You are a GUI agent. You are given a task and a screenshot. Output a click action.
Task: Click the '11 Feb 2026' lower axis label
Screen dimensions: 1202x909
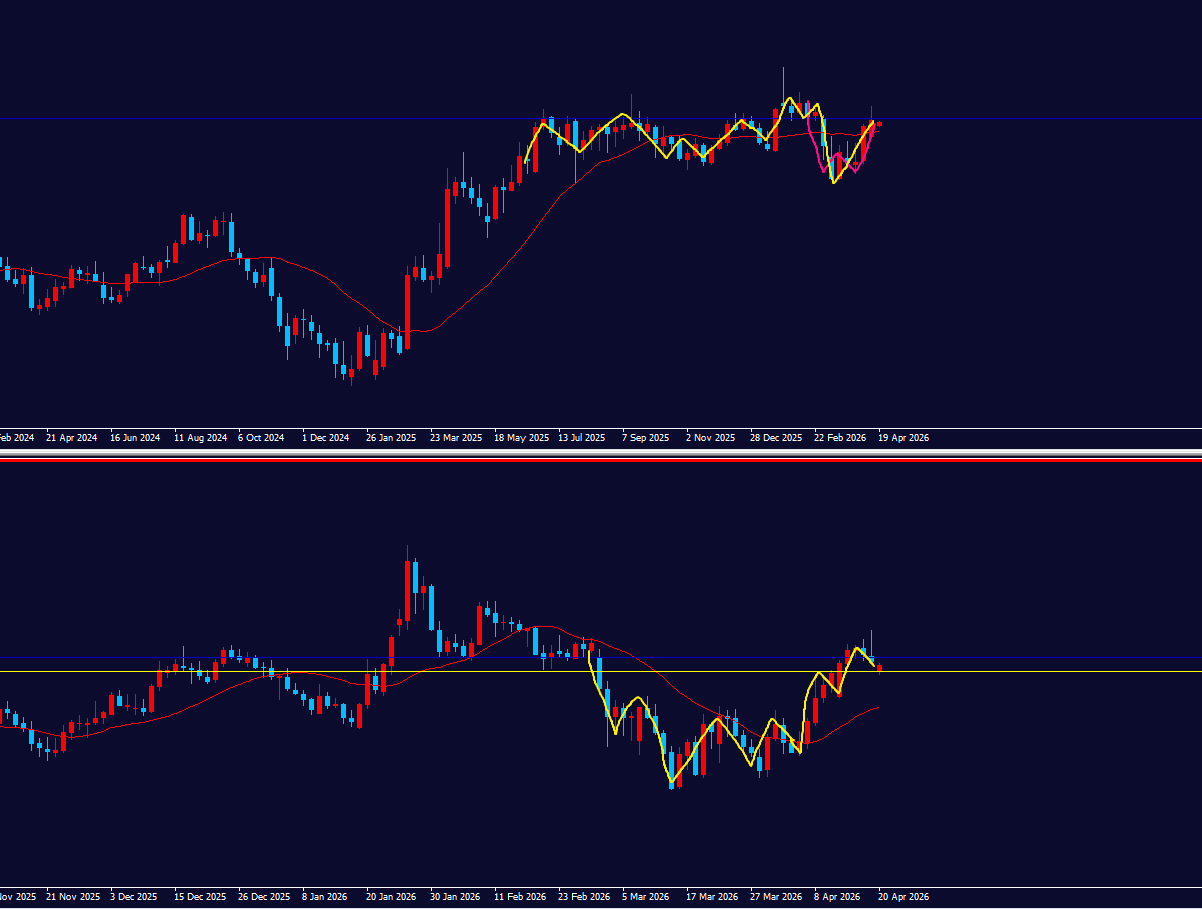coord(520,897)
